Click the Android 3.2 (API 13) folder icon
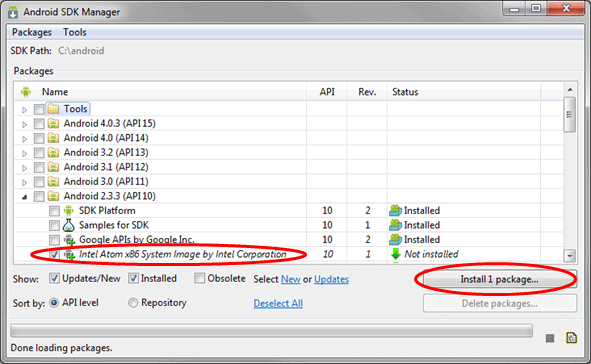The image size is (591, 364). pyautogui.click(x=53, y=153)
